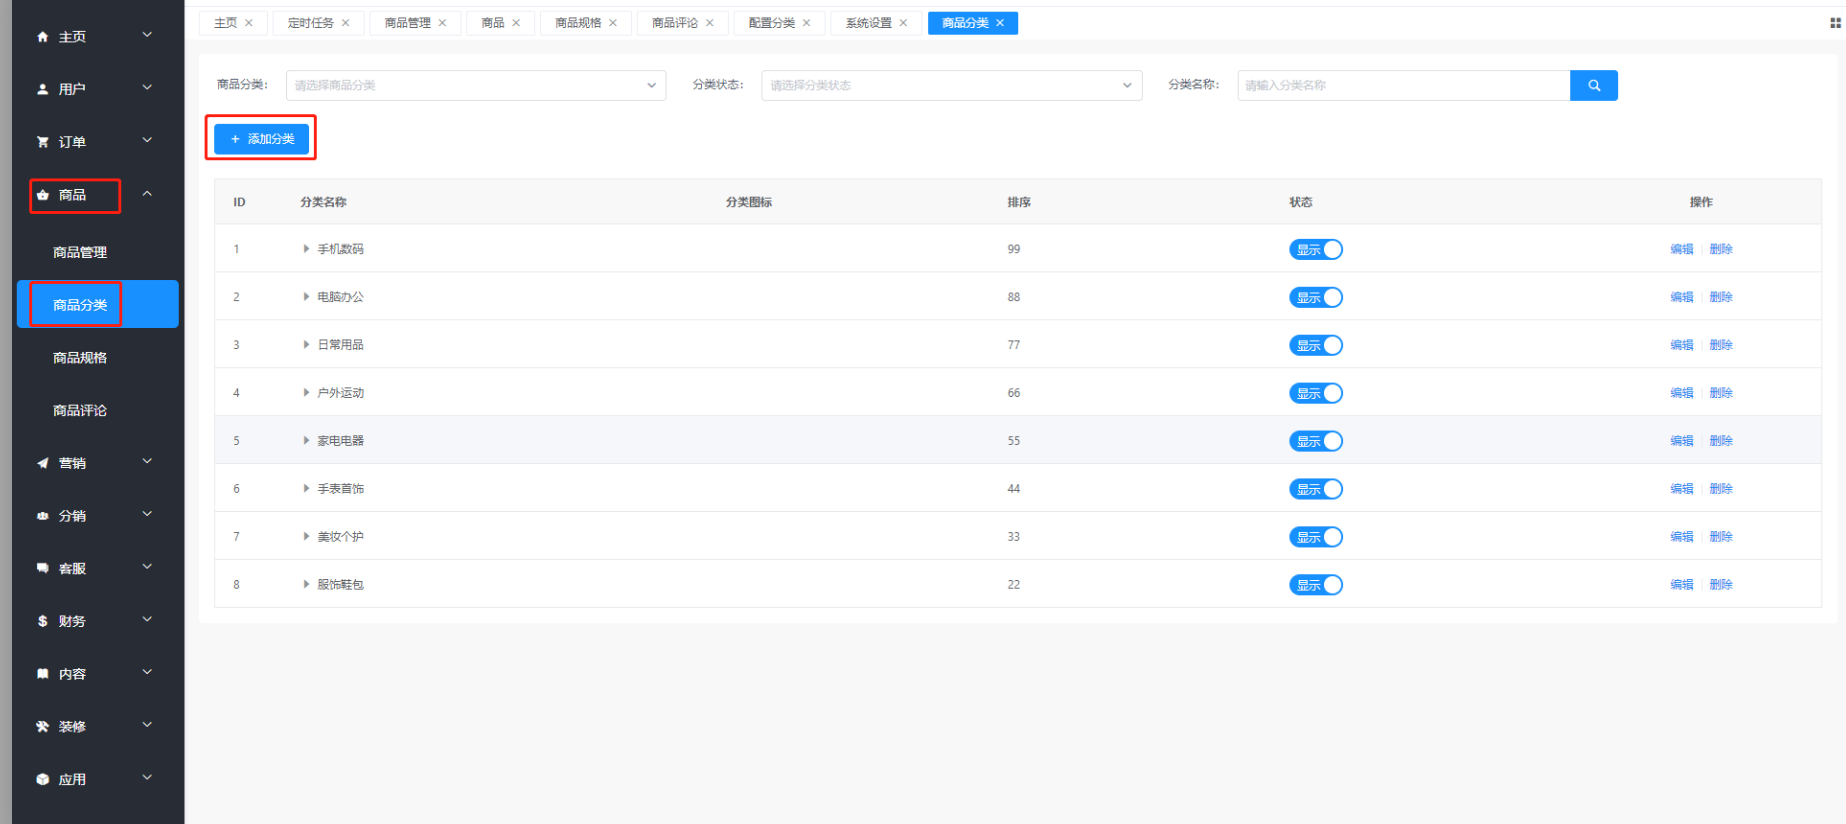Click the user icon in sidebar

coord(42,89)
